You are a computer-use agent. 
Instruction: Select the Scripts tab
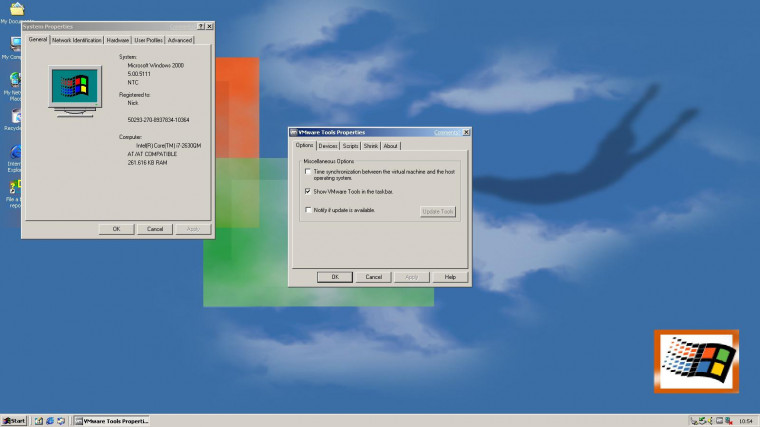[x=351, y=146]
